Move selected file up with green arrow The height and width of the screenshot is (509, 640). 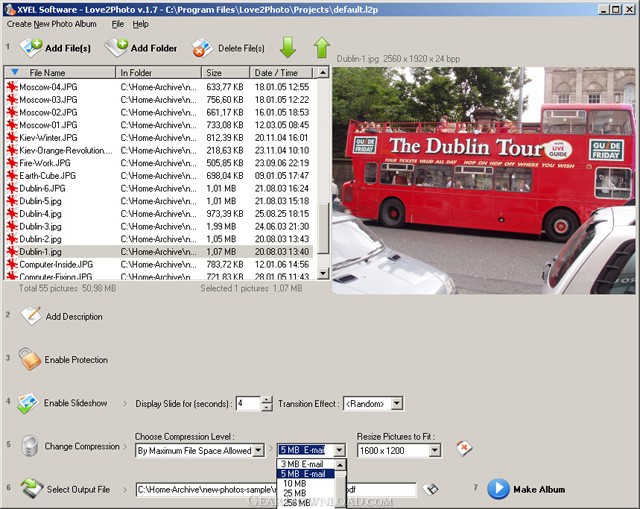click(x=321, y=47)
